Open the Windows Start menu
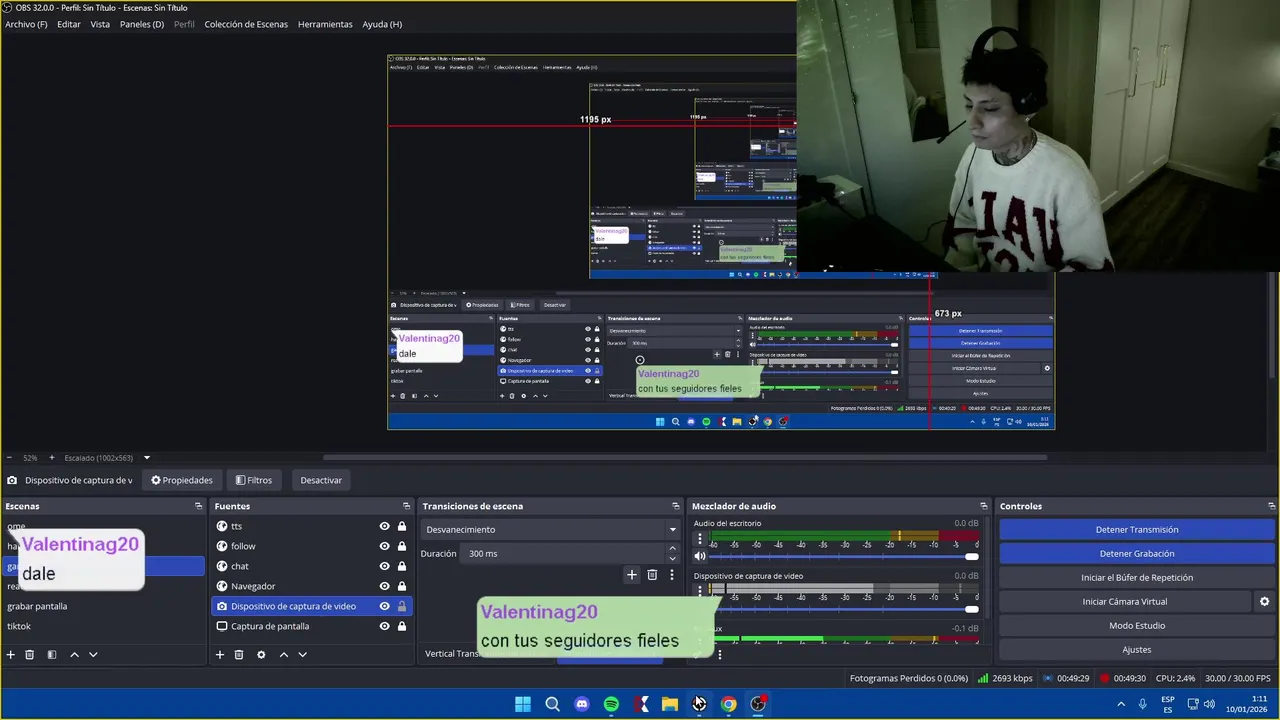 (523, 704)
